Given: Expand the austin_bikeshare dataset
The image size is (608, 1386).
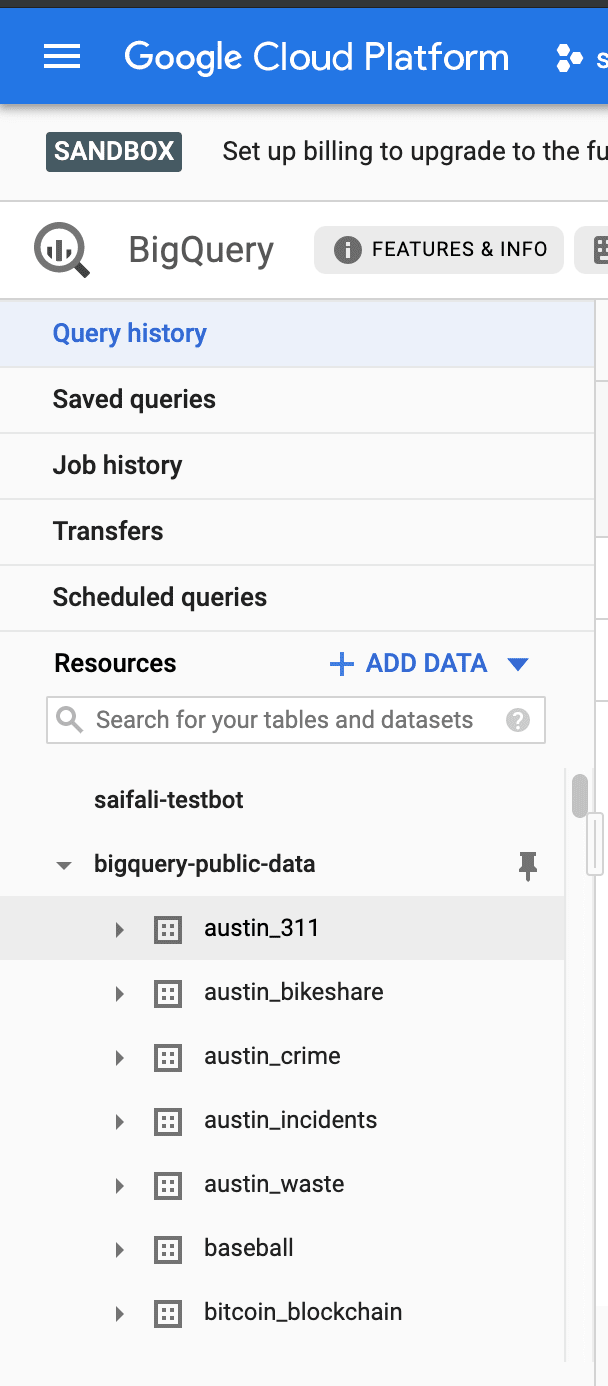Looking at the screenshot, I should coord(119,993).
